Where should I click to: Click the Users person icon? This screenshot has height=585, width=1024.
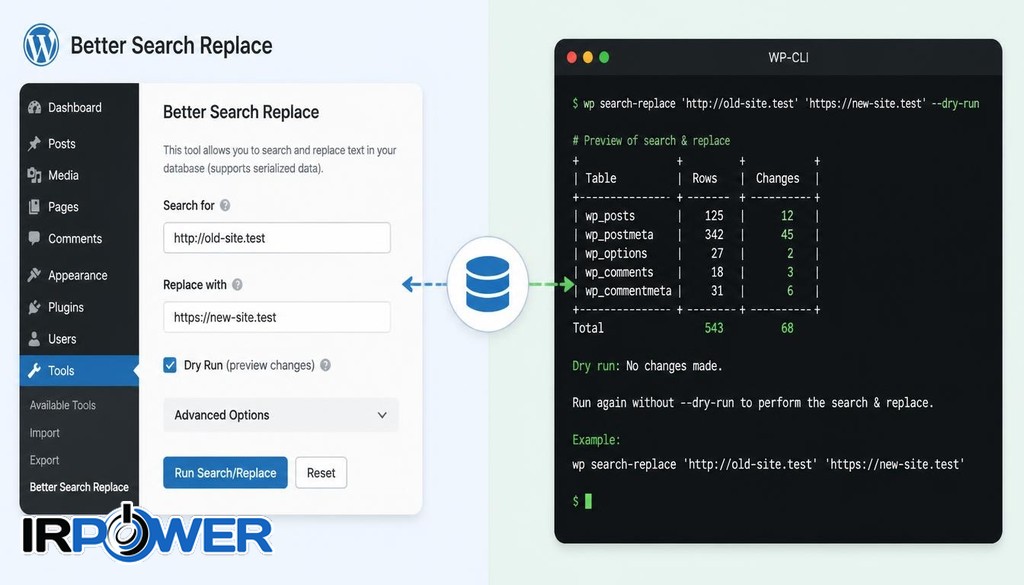pos(35,339)
